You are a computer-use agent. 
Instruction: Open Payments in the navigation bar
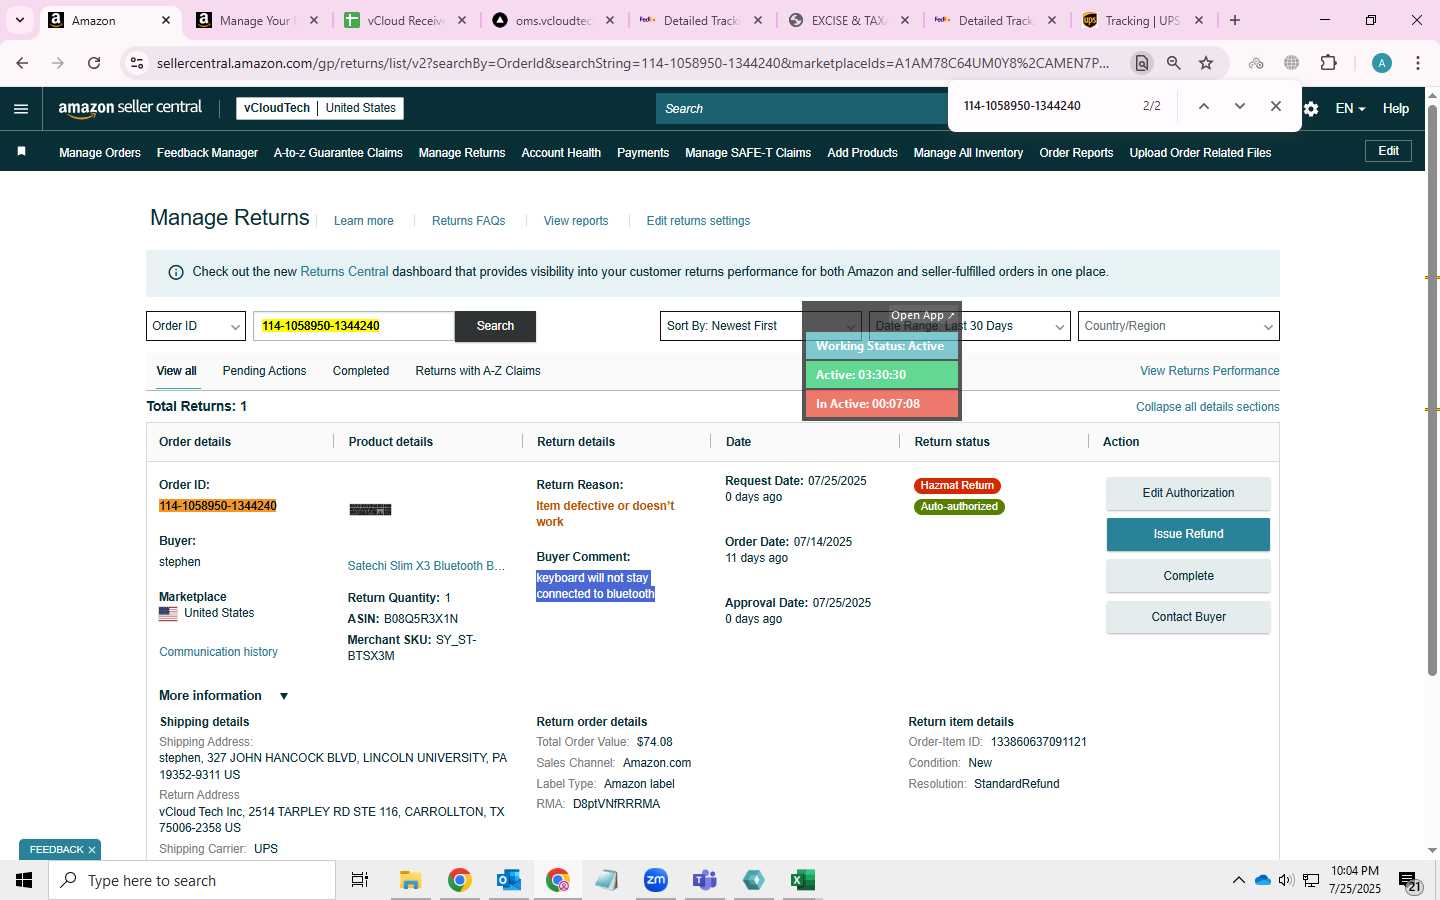tap(643, 153)
